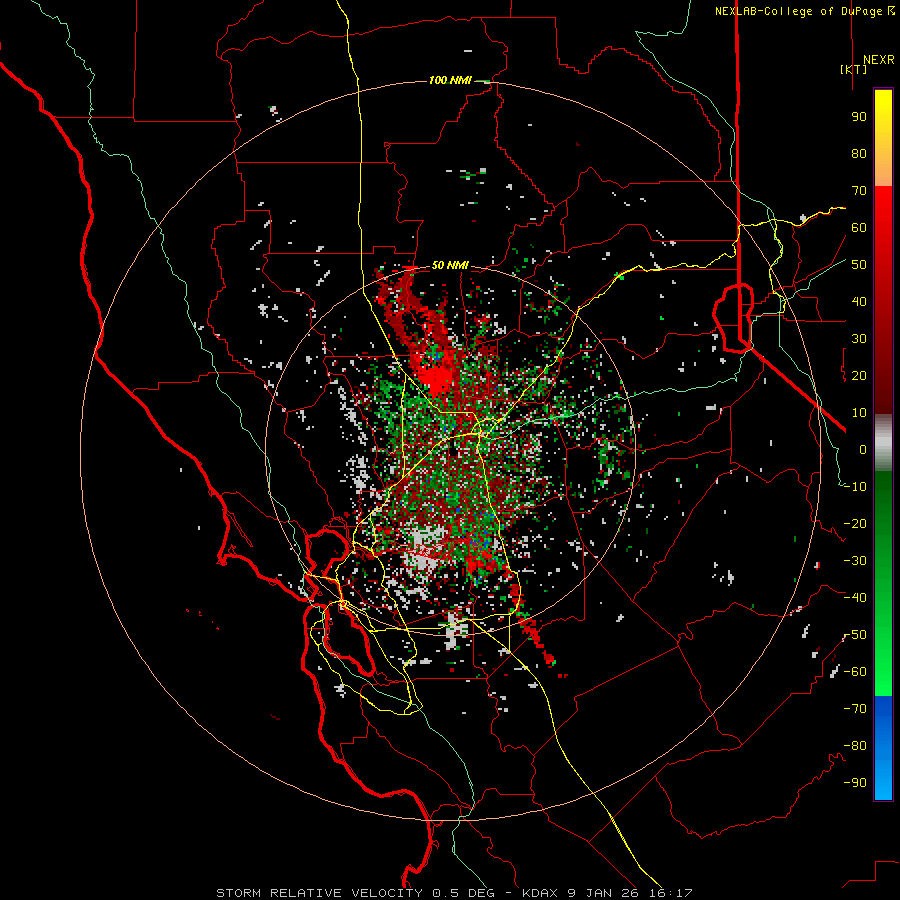Click the -80 value on the velocity scale
The width and height of the screenshot is (900, 900).
tap(855, 746)
